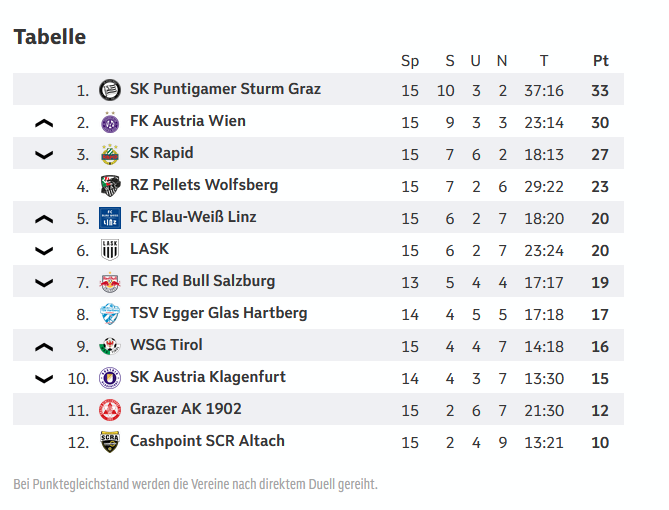Click the SK Austria Klagenfurt purple crest
The height and width of the screenshot is (510, 669).
[110, 378]
